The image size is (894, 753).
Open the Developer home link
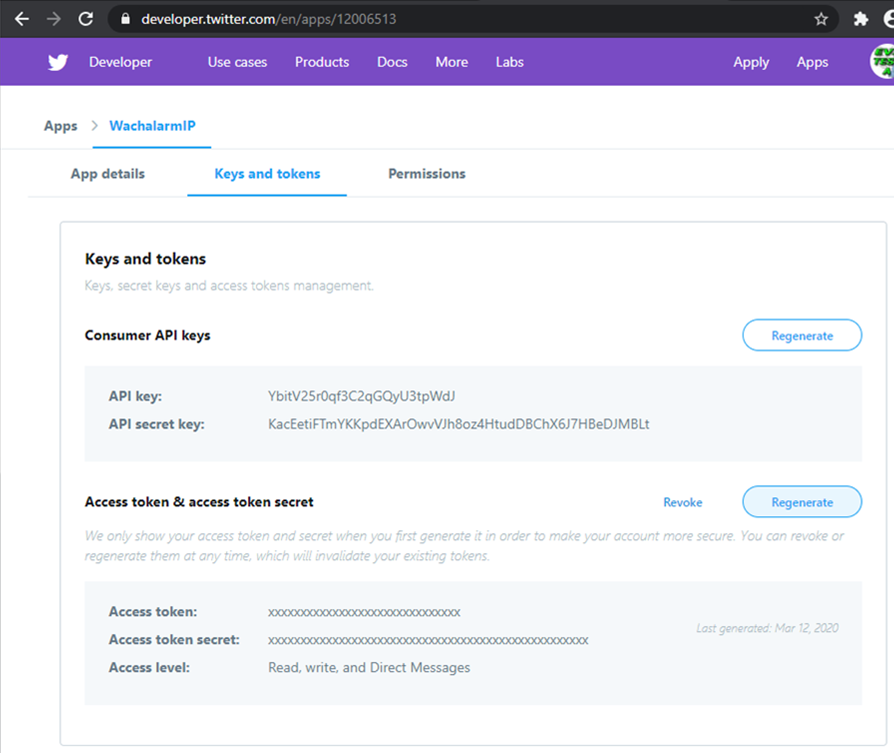click(120, 62)
